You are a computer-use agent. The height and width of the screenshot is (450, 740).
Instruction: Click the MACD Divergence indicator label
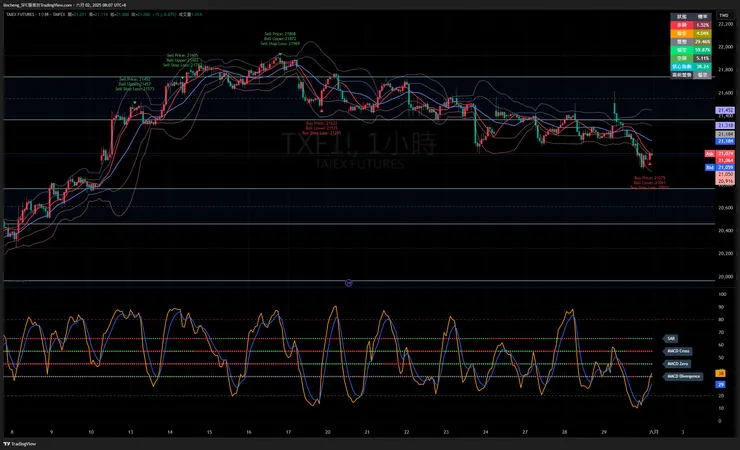684,377
